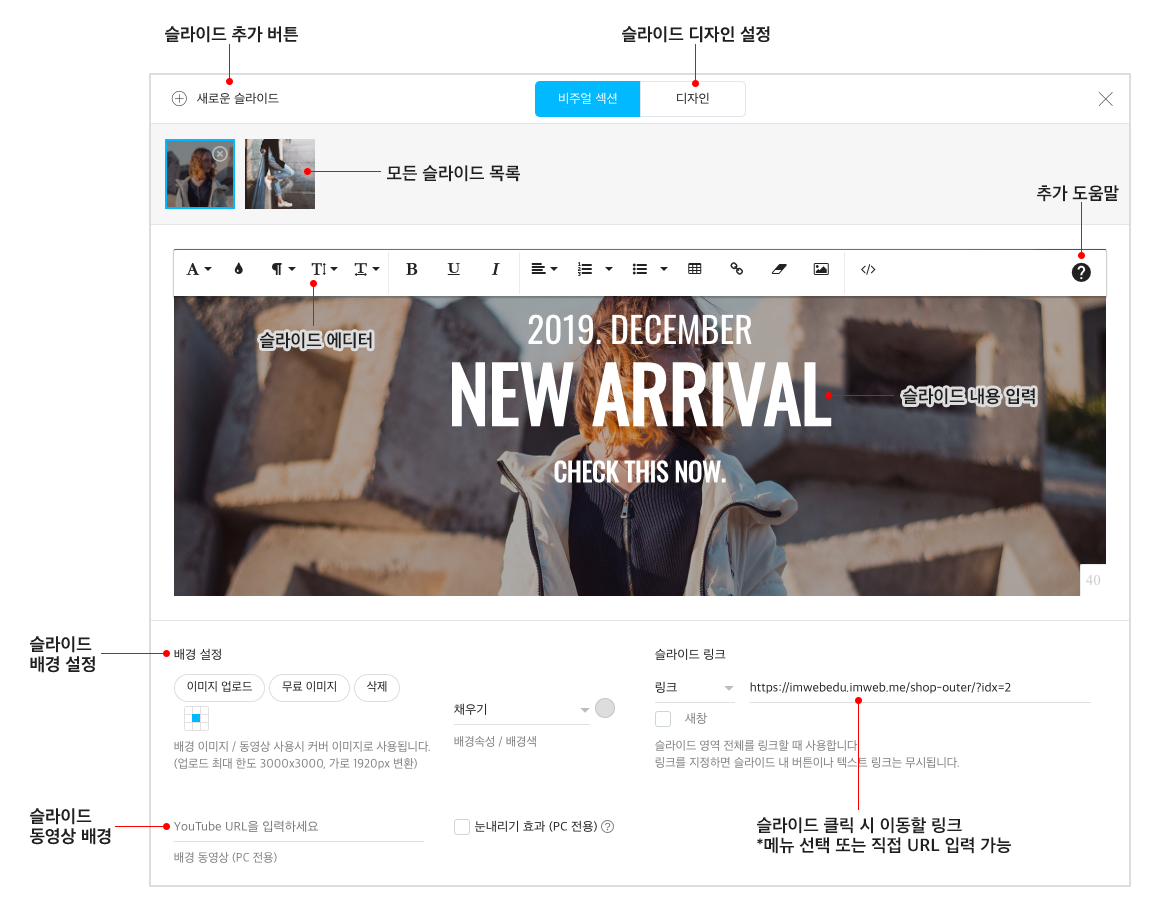Insert a table
This screenshot has height=920, width=1160.
(695, 269)
